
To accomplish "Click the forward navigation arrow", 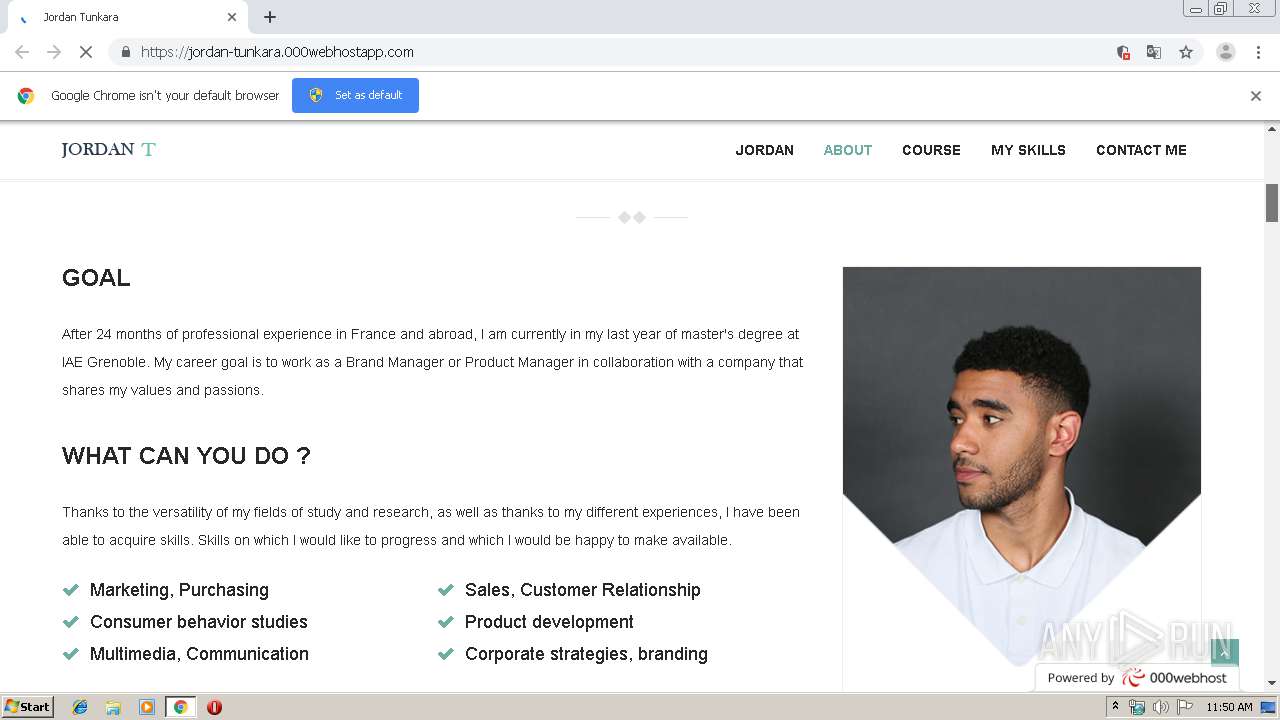I will tap(54, 52).
